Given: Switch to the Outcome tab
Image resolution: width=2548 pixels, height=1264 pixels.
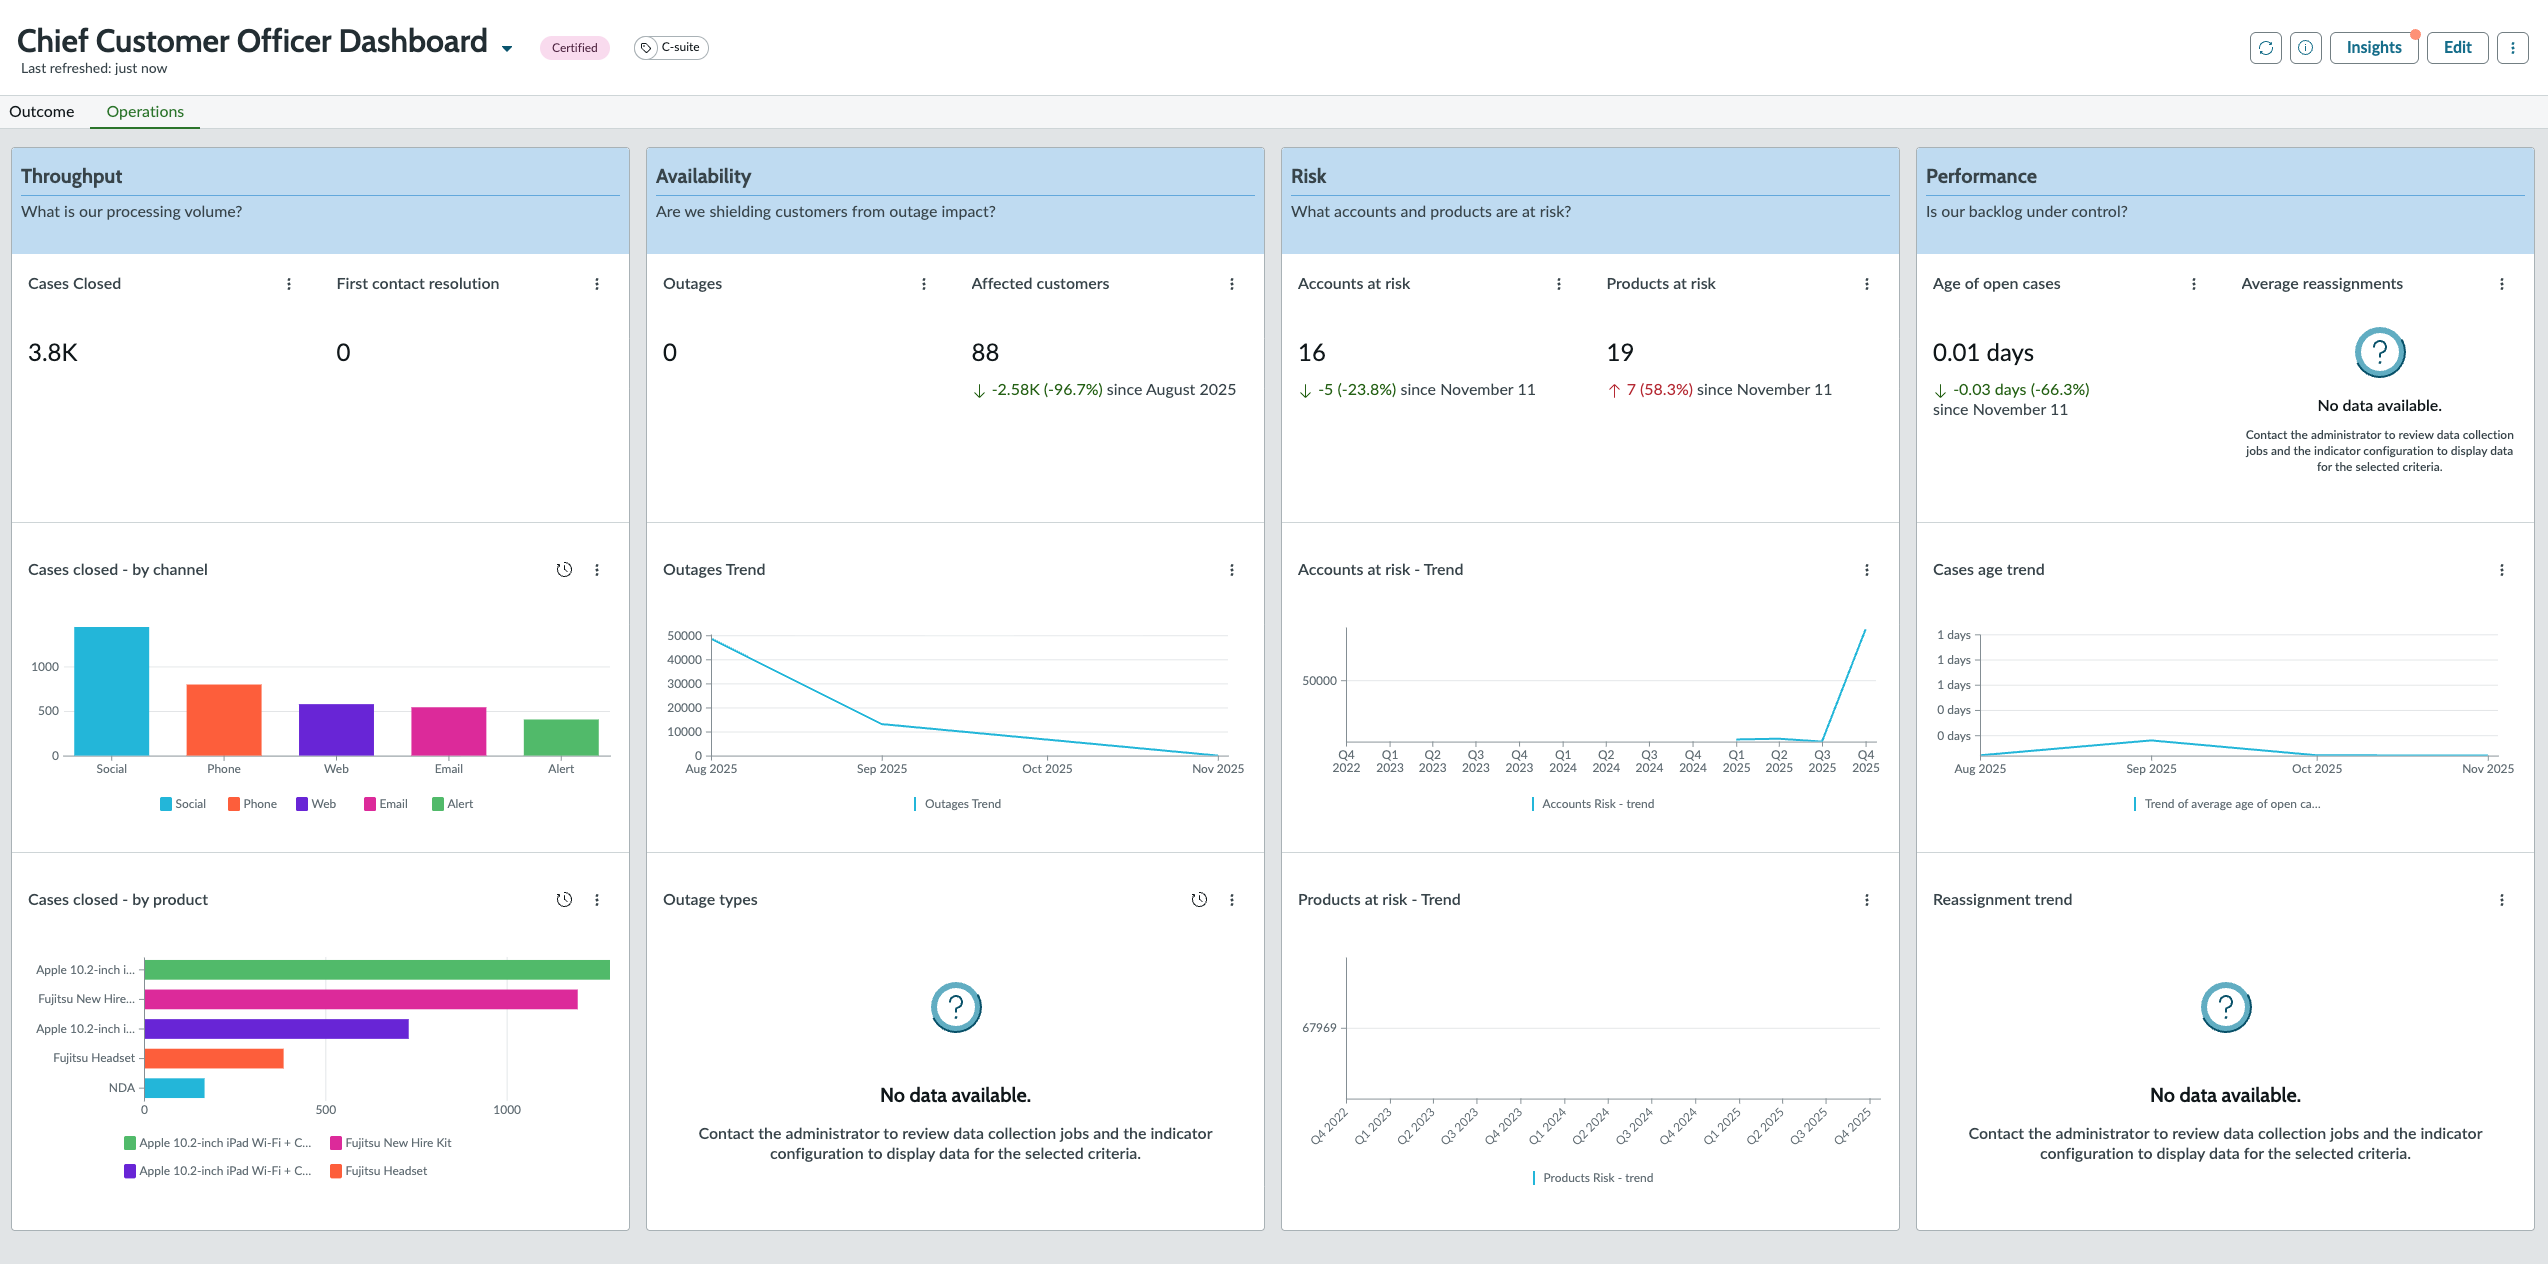Looking at the screenshot, I should click(42, 112).
